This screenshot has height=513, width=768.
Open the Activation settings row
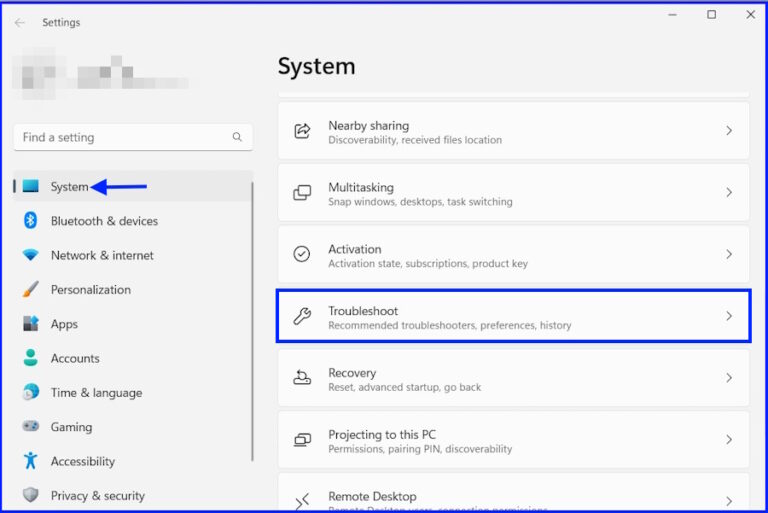click(513, 254)
